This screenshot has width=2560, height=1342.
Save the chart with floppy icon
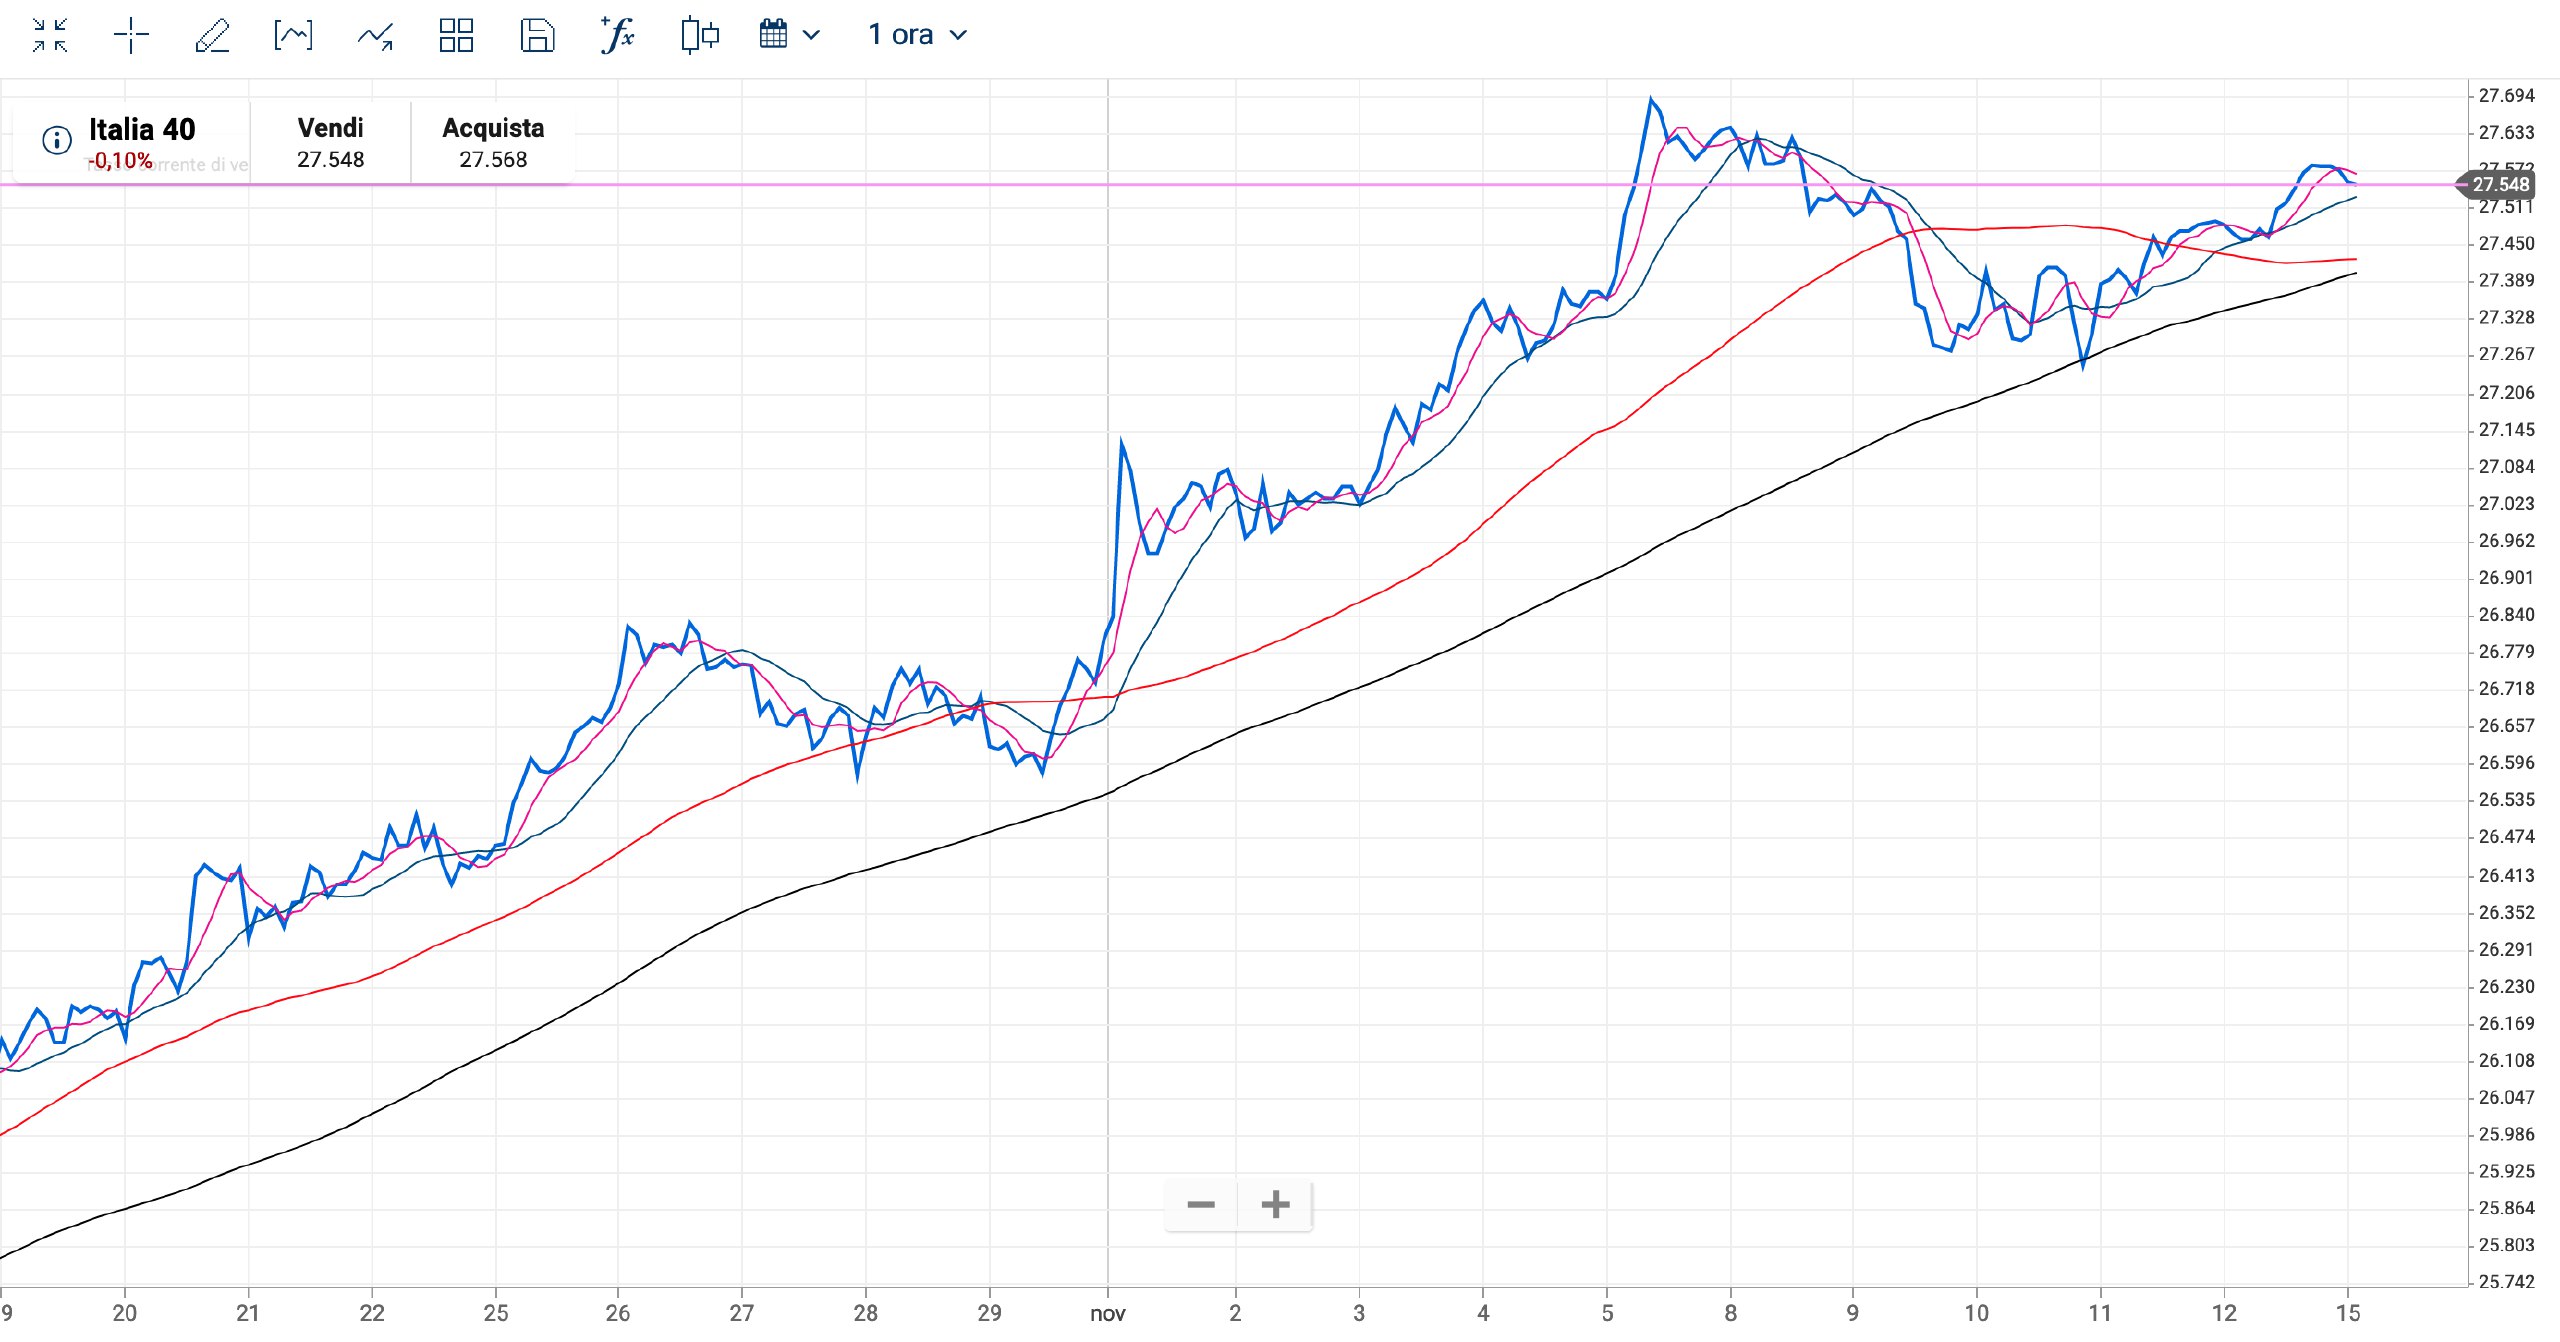pyautogui.click(x=537, y=35)
